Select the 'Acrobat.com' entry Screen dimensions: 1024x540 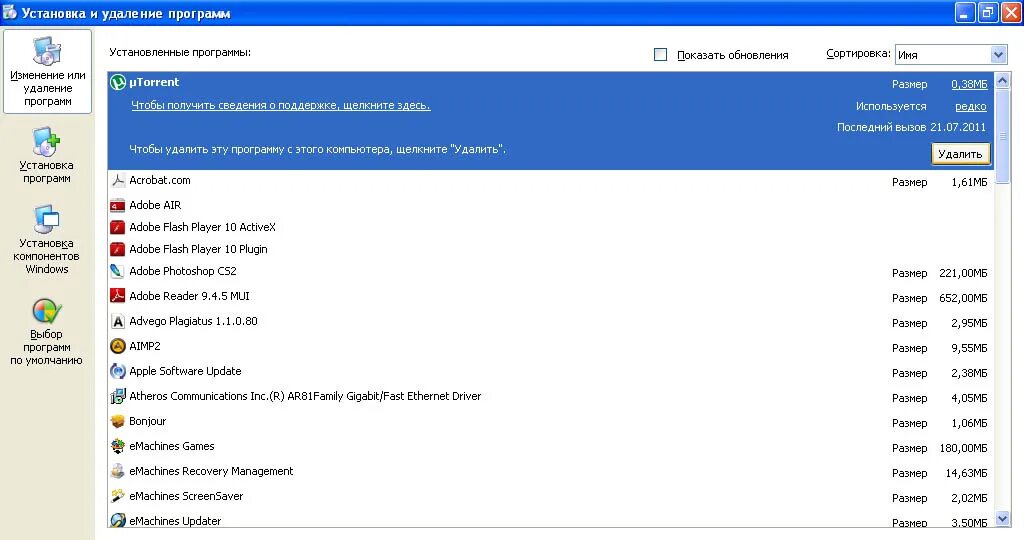(x=551, y=181)
